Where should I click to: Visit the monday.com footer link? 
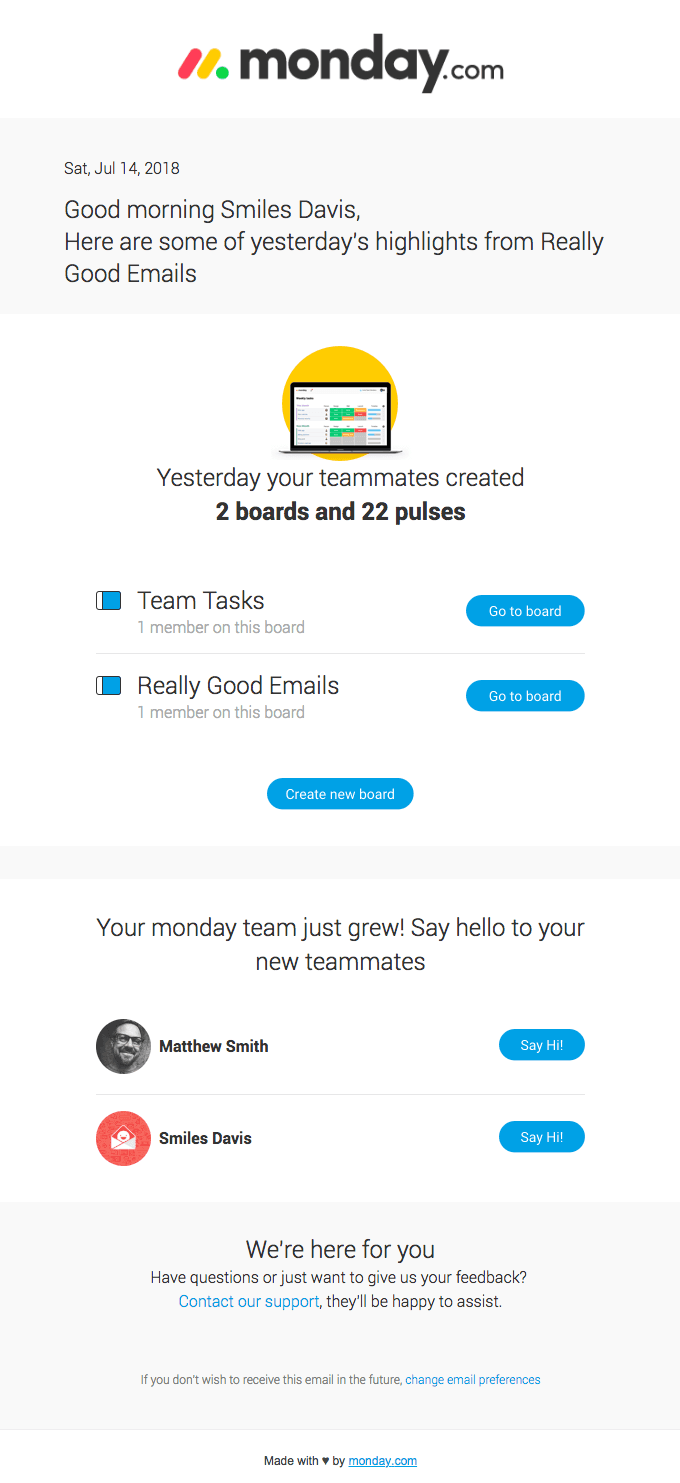click(x=382, y=1461)
